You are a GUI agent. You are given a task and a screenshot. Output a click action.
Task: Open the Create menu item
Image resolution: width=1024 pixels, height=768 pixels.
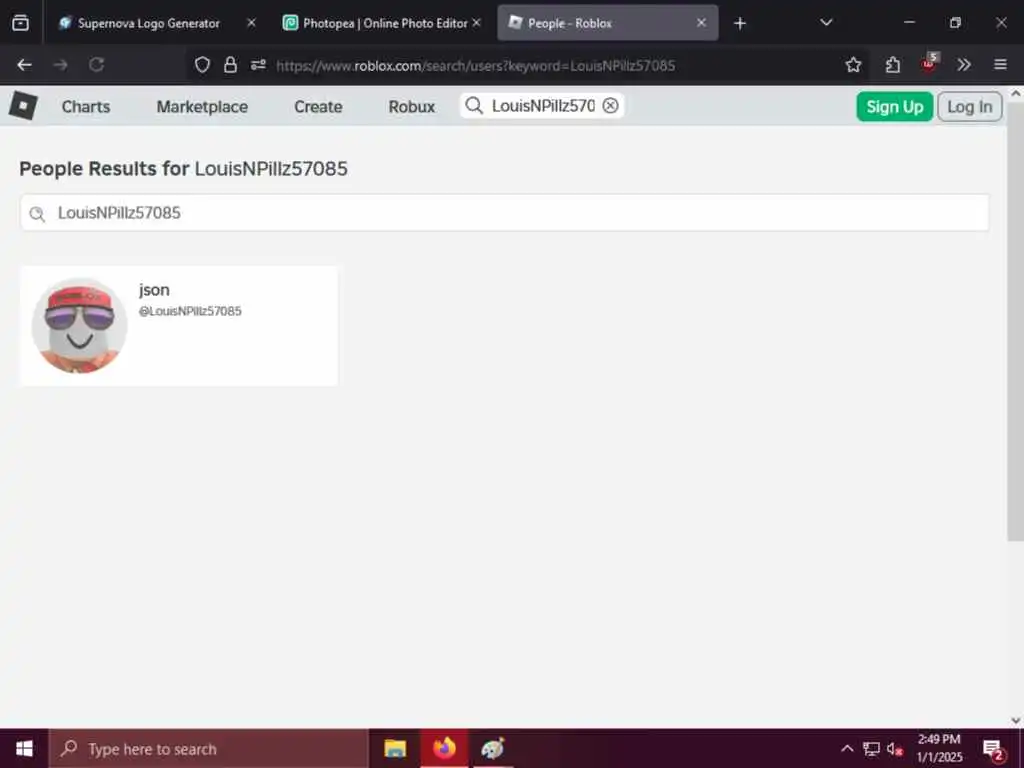tap(318, 106)
